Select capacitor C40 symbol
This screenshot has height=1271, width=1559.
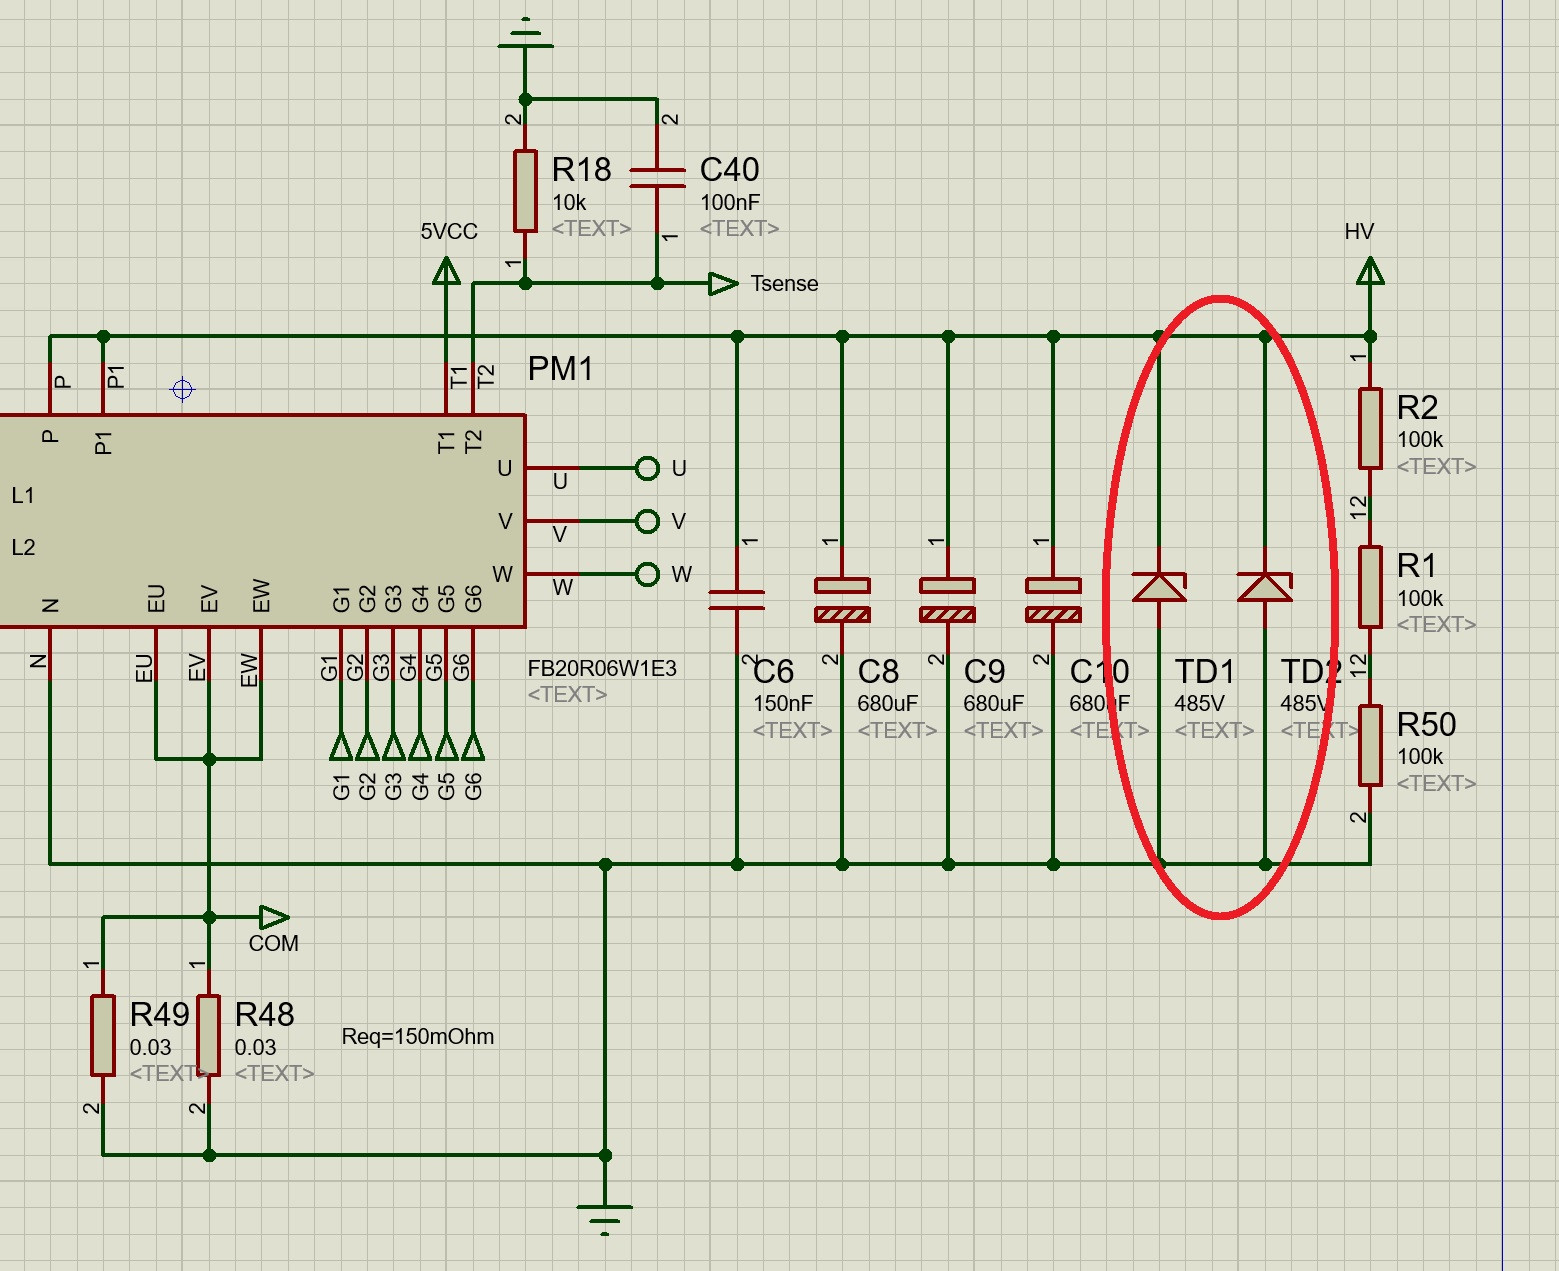[657, 178]
